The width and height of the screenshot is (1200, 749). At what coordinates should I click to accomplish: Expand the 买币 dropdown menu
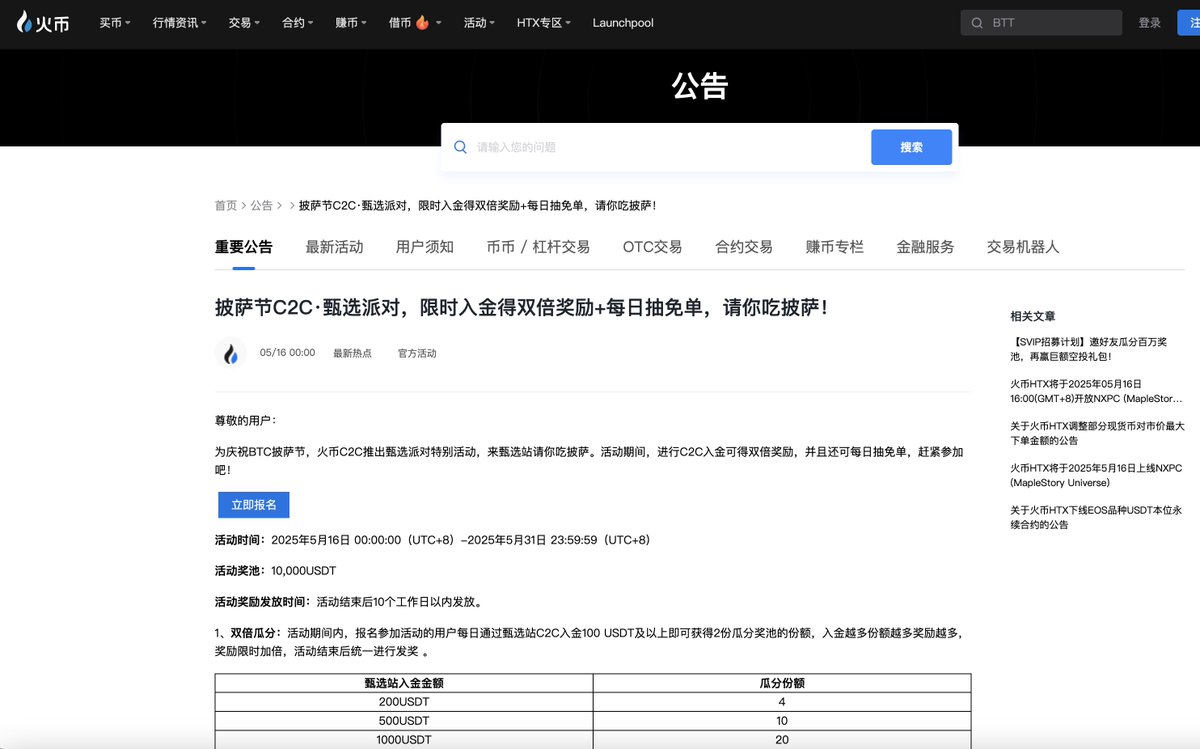tap(115, 23)
